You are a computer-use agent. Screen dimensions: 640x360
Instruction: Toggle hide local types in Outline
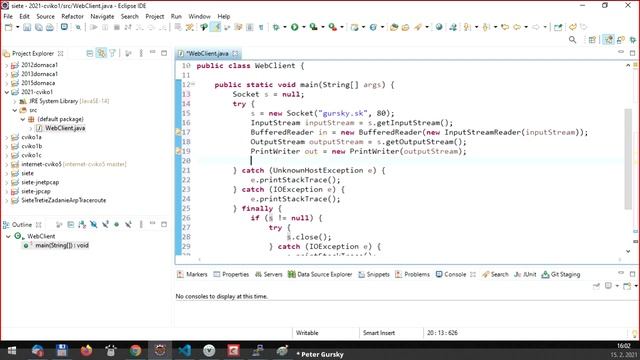click(128, 224)
